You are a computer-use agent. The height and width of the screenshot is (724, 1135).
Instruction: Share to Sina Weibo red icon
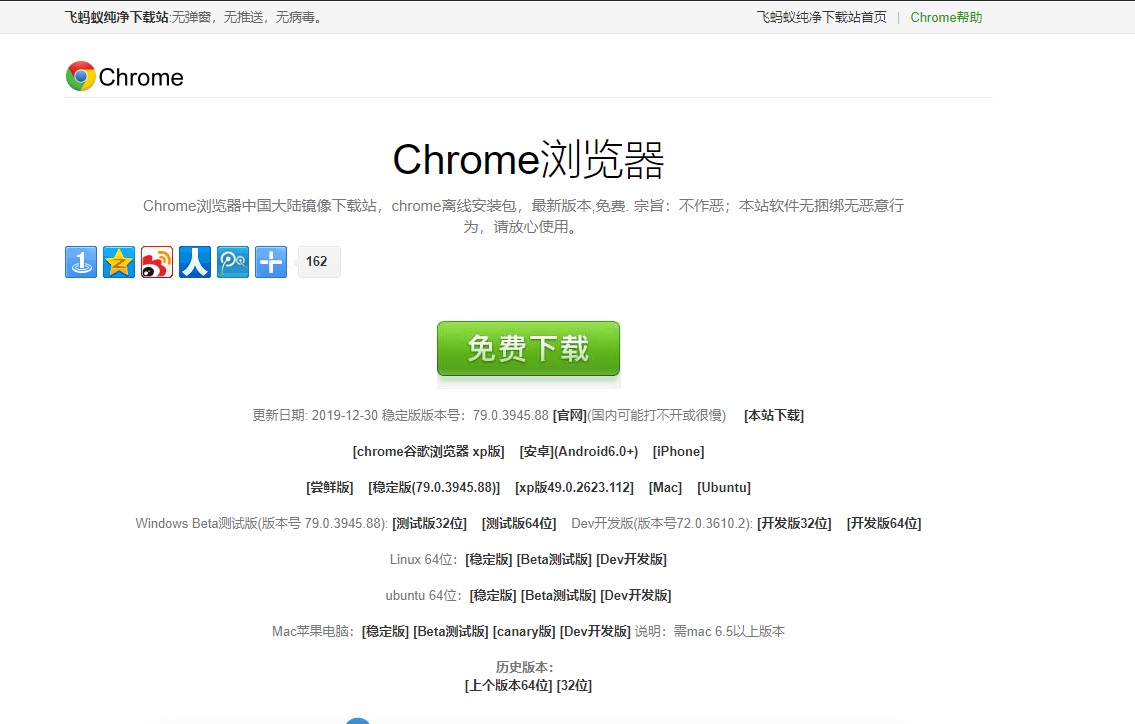(x=157, y=262)
